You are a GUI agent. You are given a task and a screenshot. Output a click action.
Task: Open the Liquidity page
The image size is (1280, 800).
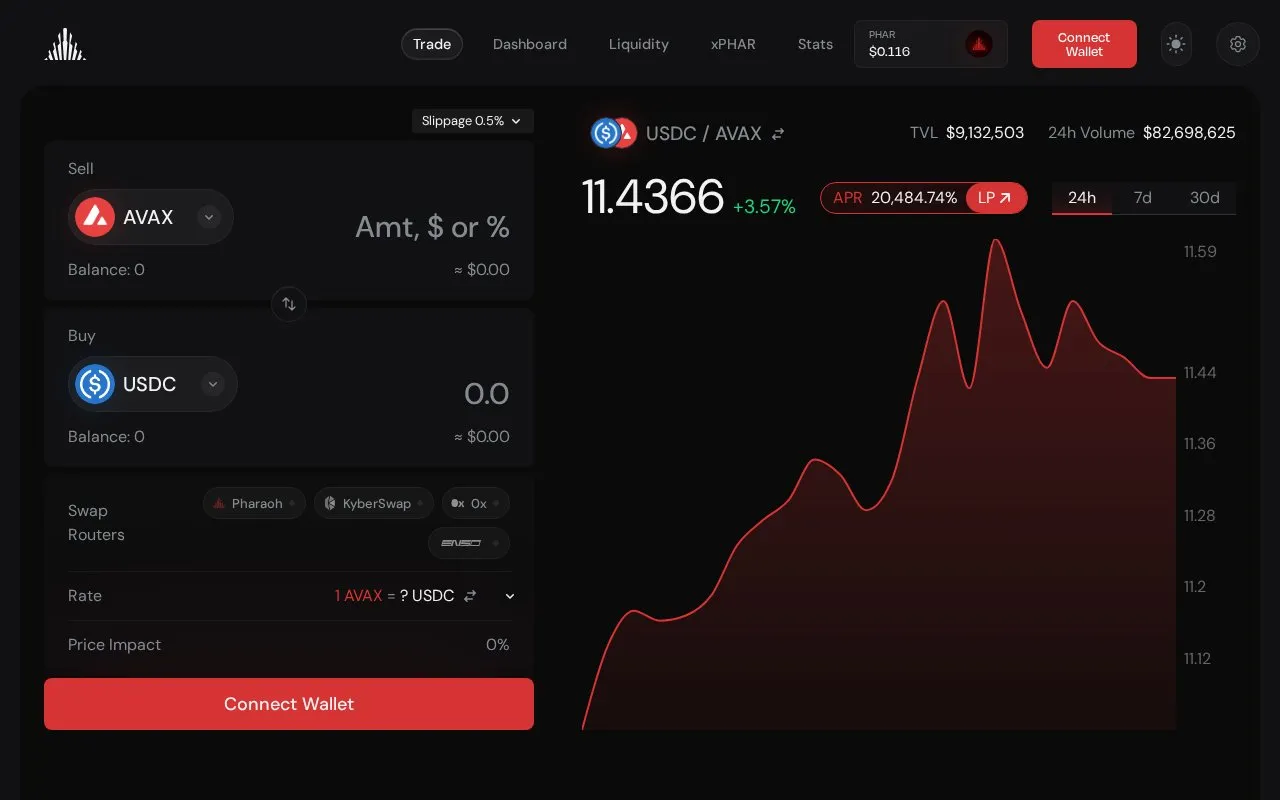click(639, 44)
